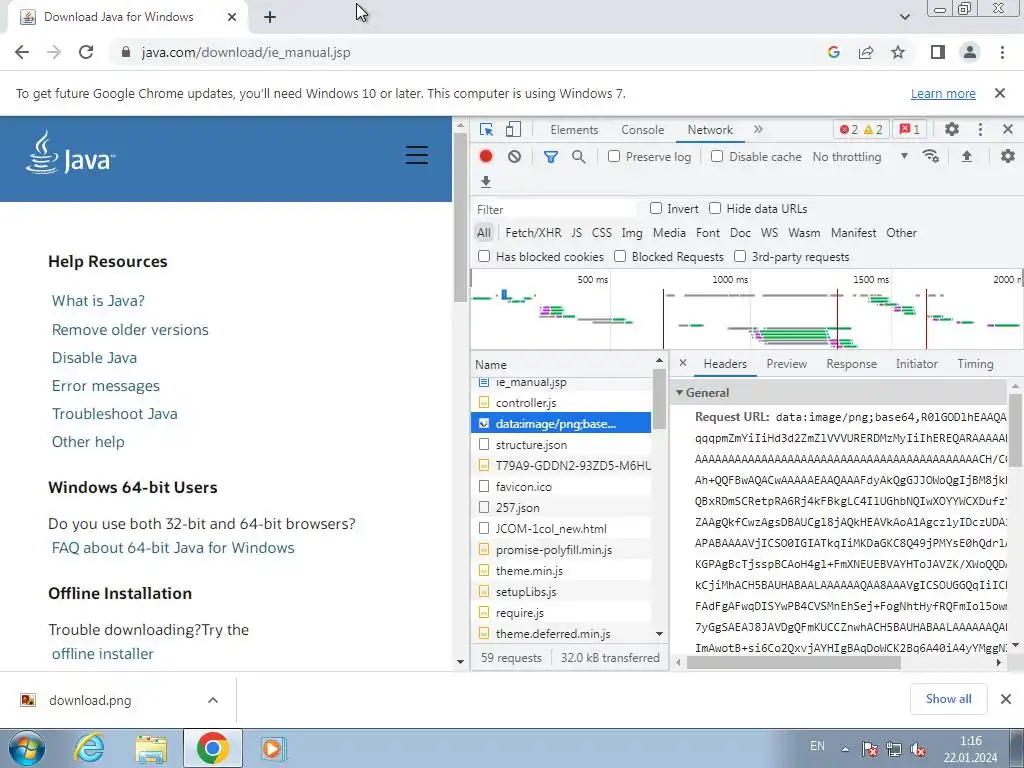1024x768 pixels.
Task: Open Remove older versions link
Action: [x=130, y=329]
